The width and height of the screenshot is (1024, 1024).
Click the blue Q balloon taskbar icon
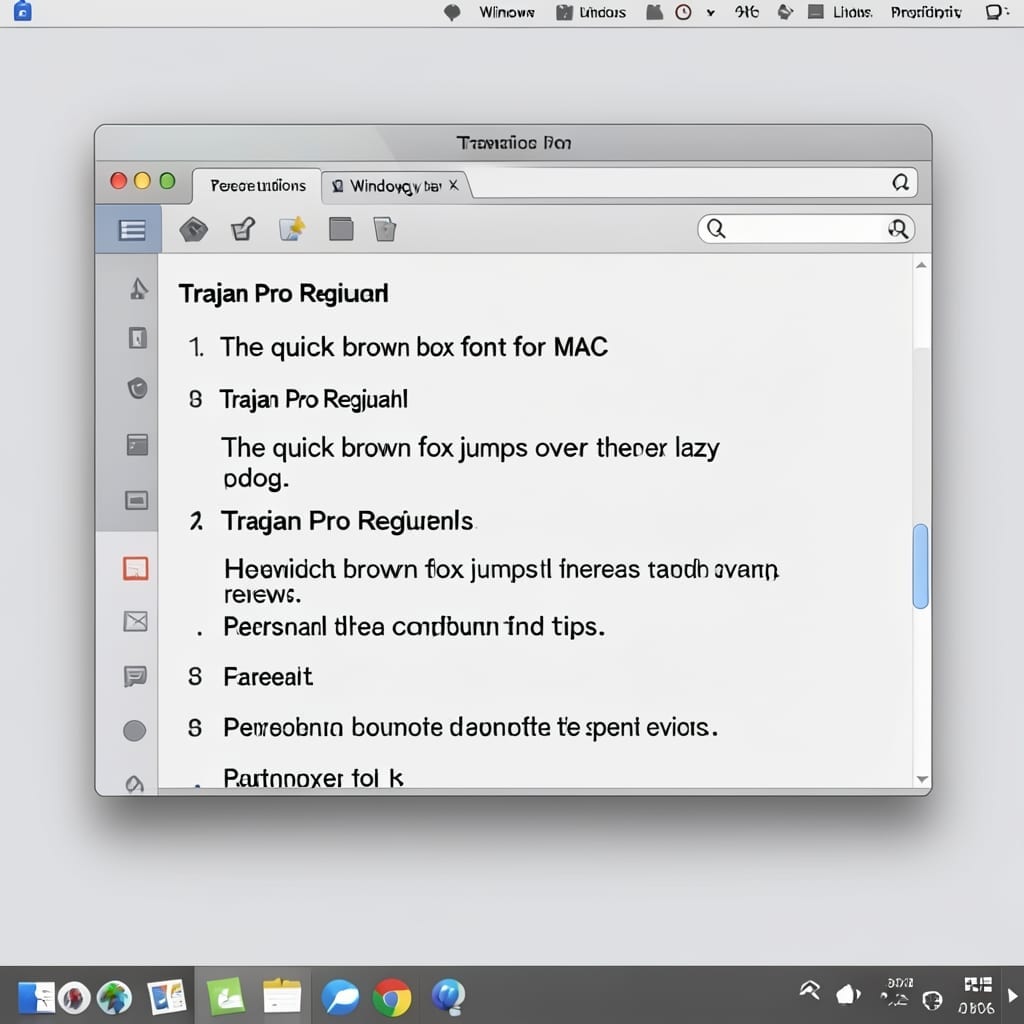click(448, 997)
